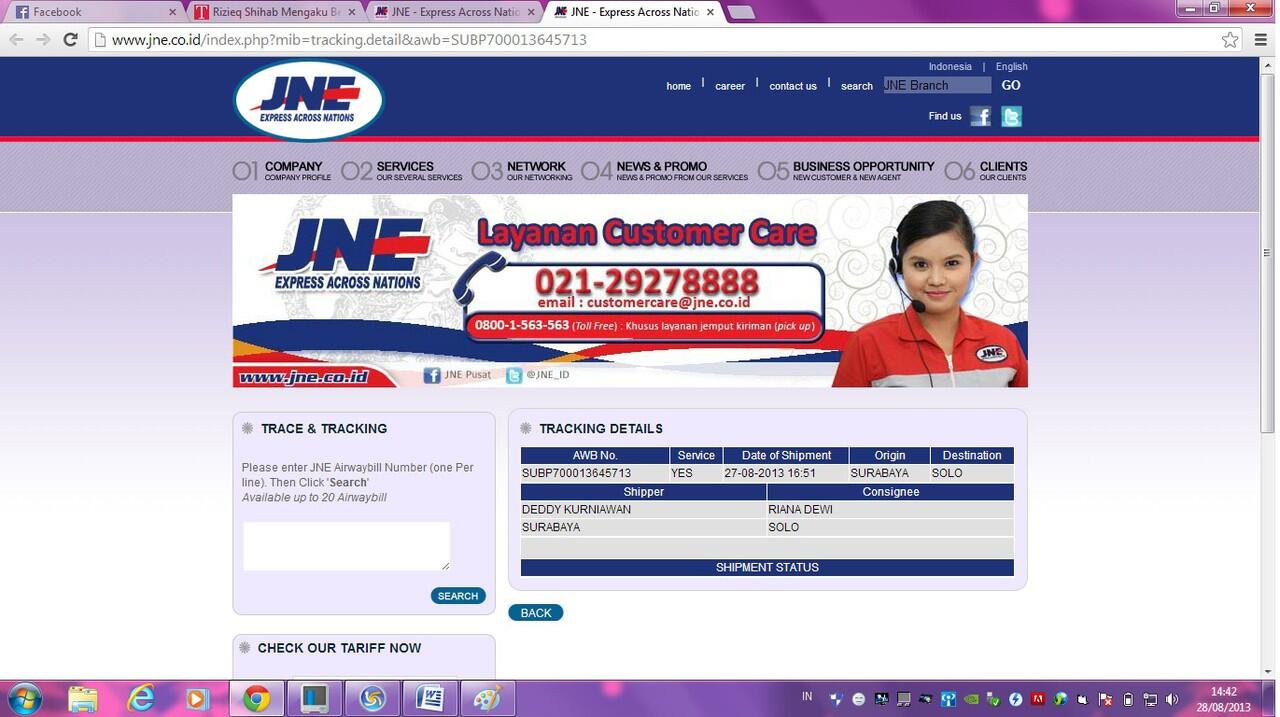The height and width of the screenshot is (717, 1280).
Task: Click the Customer Care banner image
Action: pyautogui.click(x=630, y=290)
